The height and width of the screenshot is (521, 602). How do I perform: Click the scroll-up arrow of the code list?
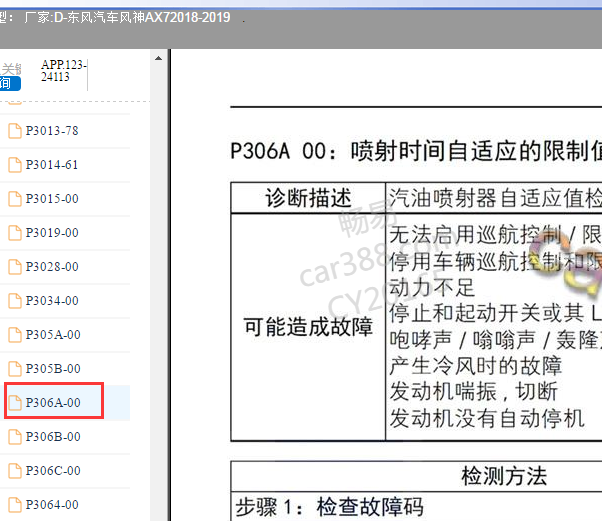click(158, 58)
